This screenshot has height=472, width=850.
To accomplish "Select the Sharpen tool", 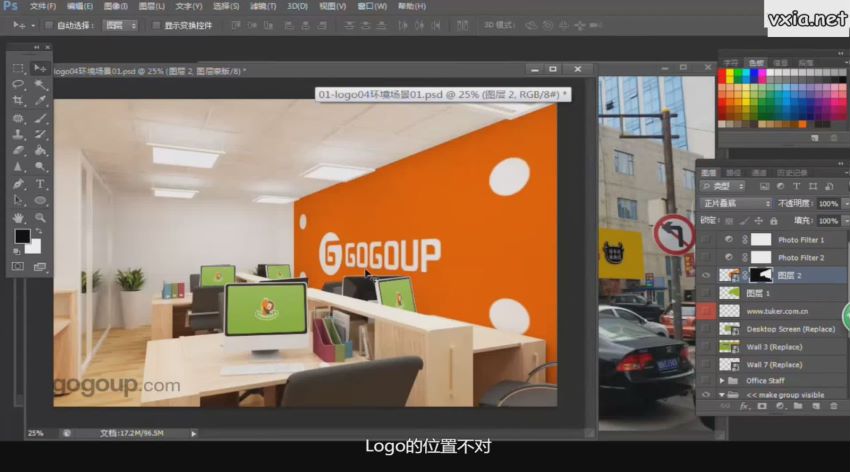I will click(18, 167).
